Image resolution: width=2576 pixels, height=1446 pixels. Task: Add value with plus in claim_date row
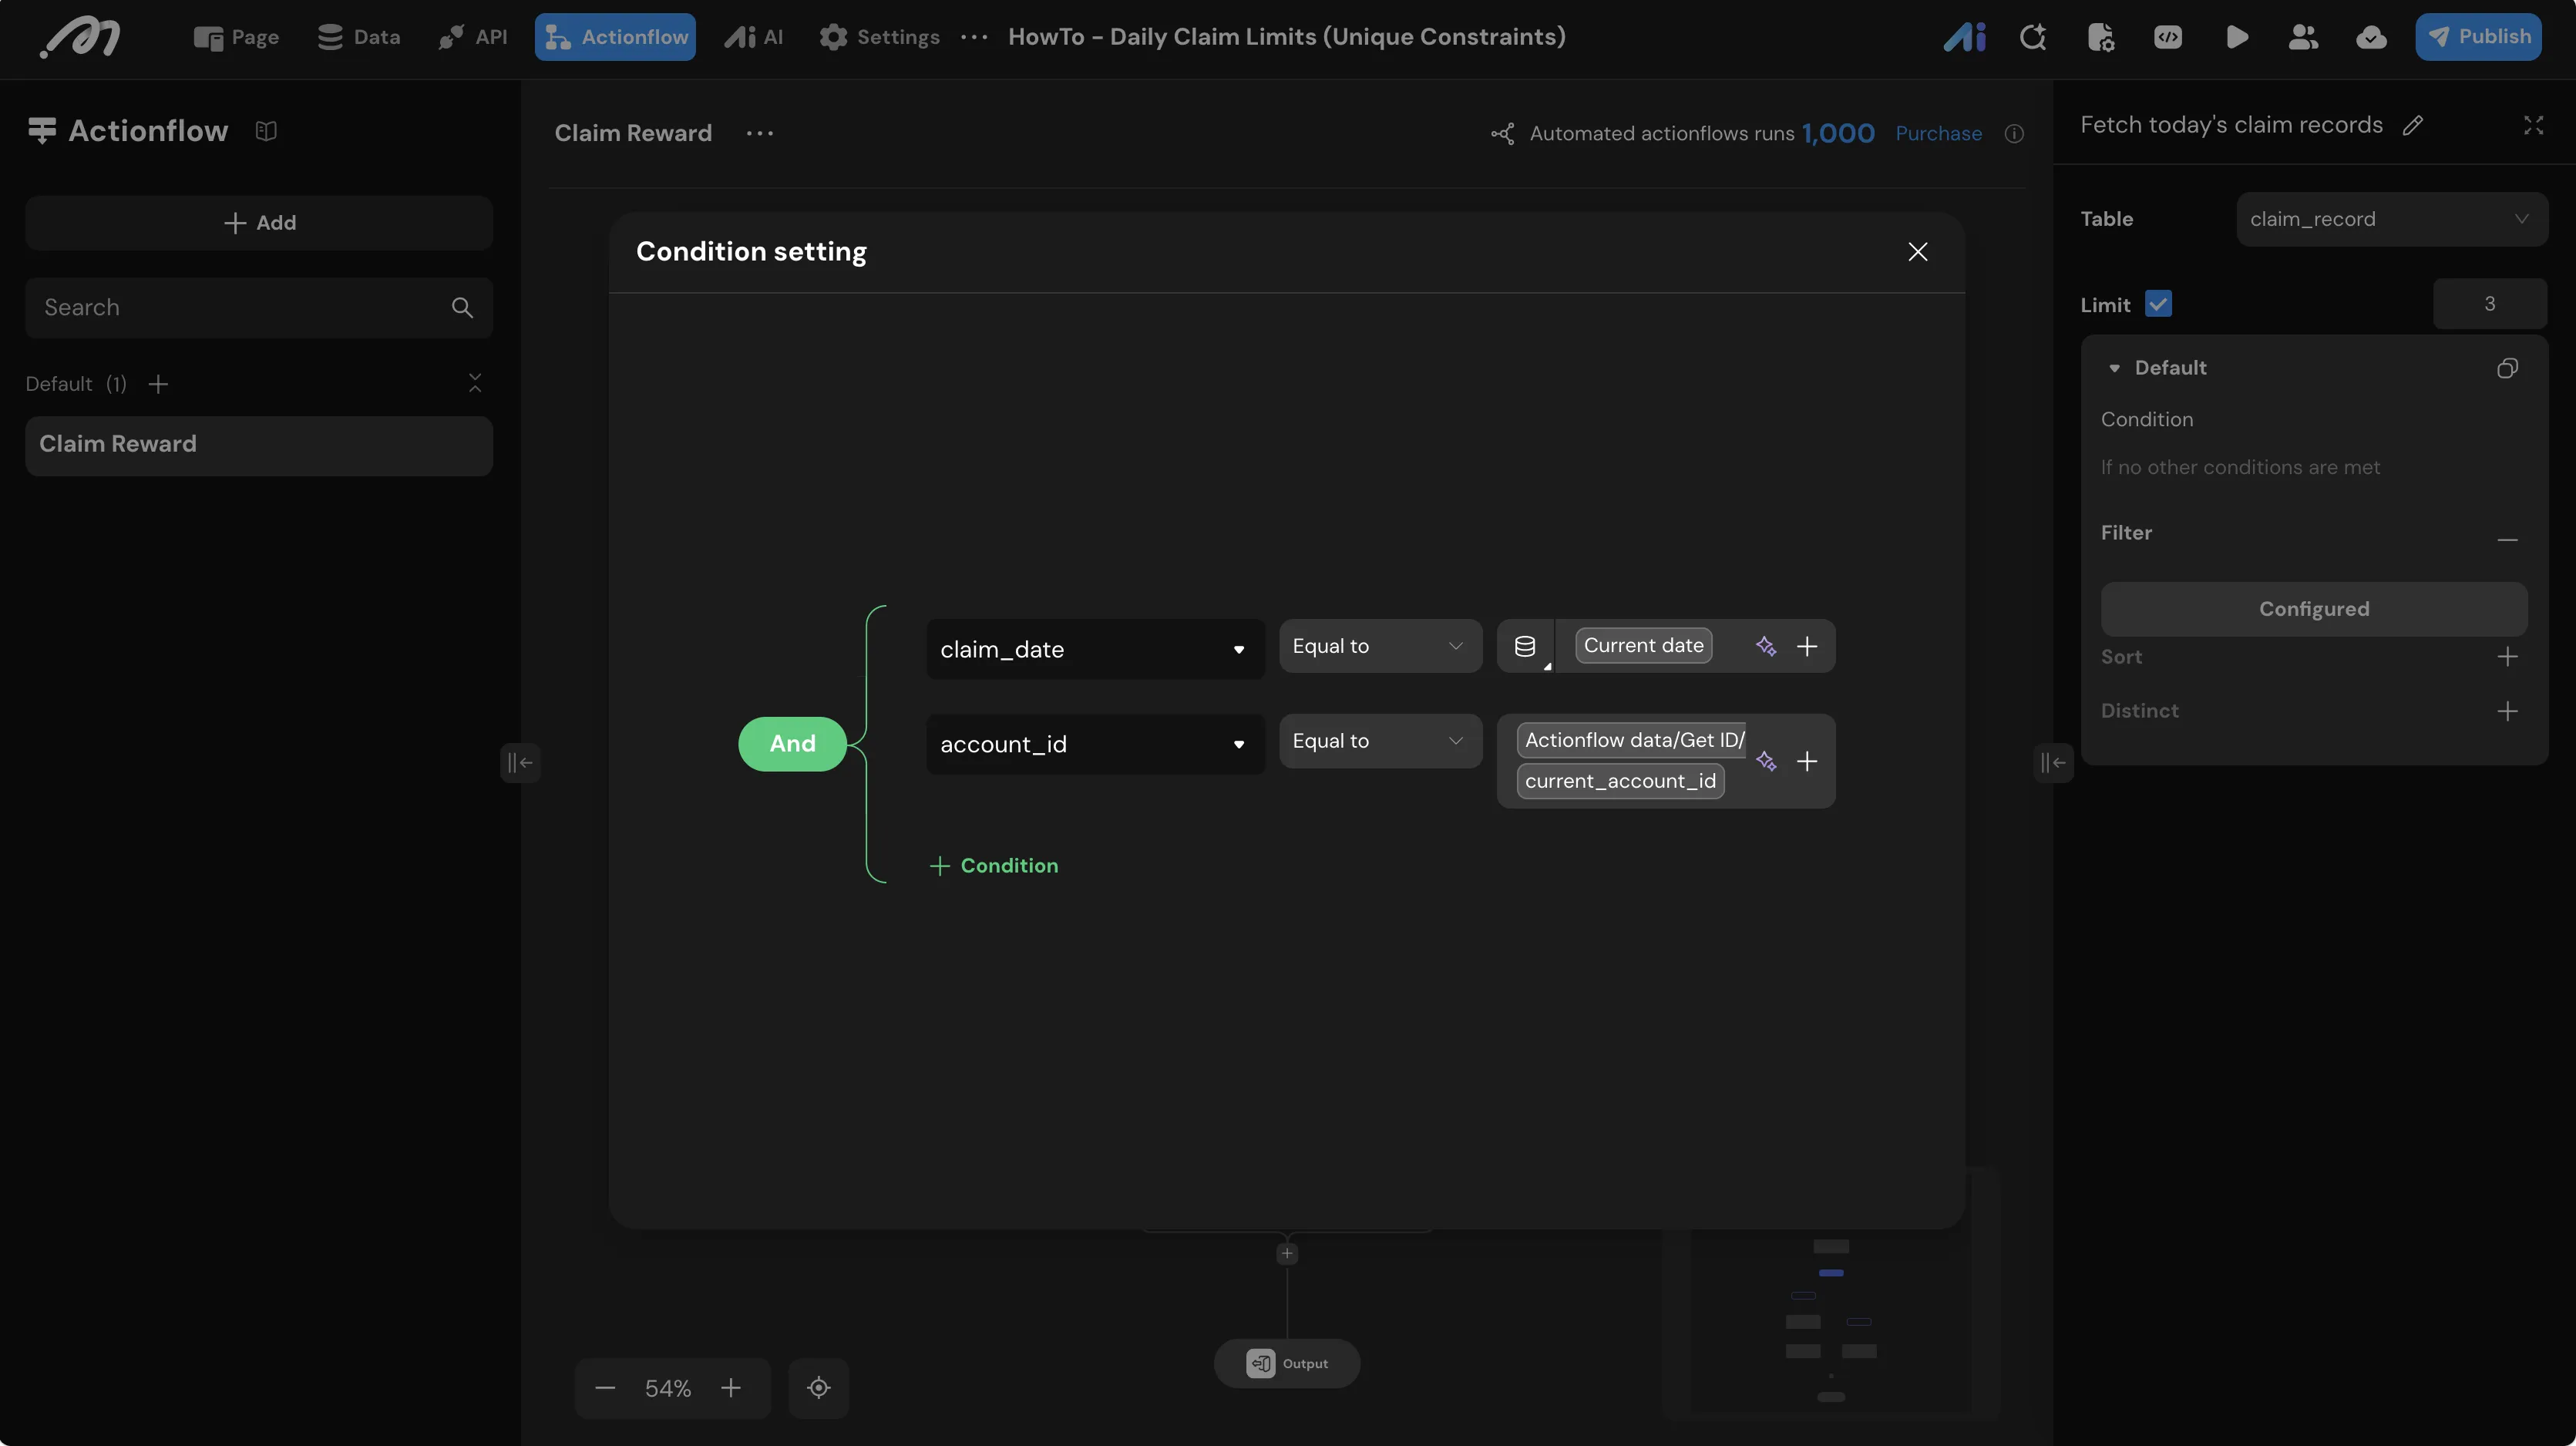pyautogui.click(x=1807, y=646)
